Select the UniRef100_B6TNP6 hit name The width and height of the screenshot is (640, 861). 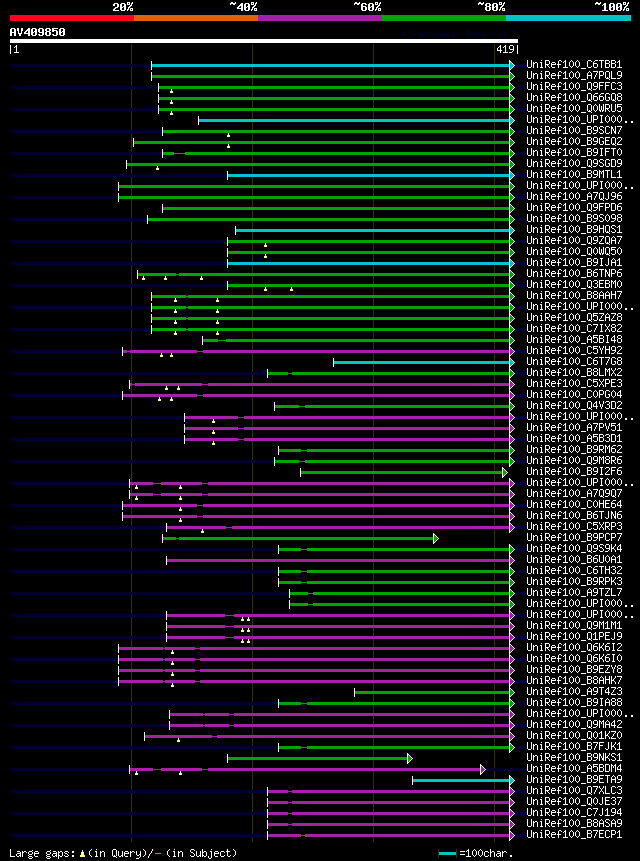click(x=574, y=273)
